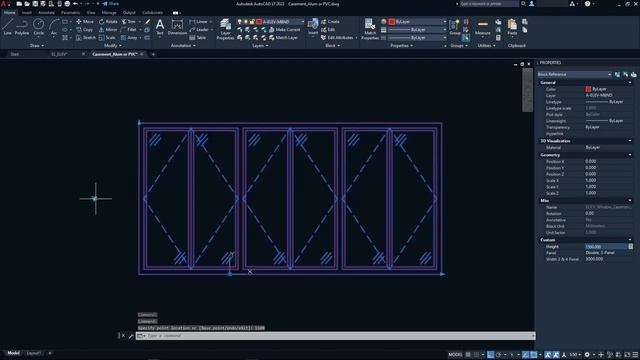Click the Measure utility
This screenshot has width=640, height=360.
(x=482, y=27)
